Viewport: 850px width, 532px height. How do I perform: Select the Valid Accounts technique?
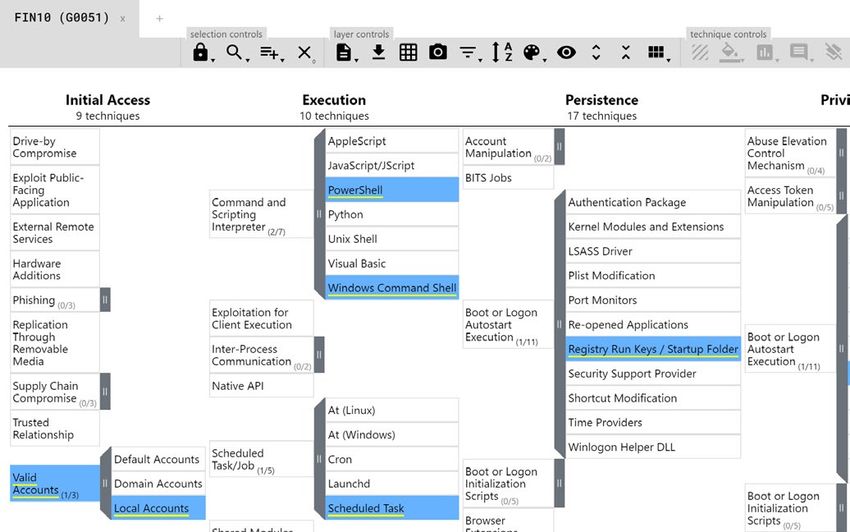[55, 483]
